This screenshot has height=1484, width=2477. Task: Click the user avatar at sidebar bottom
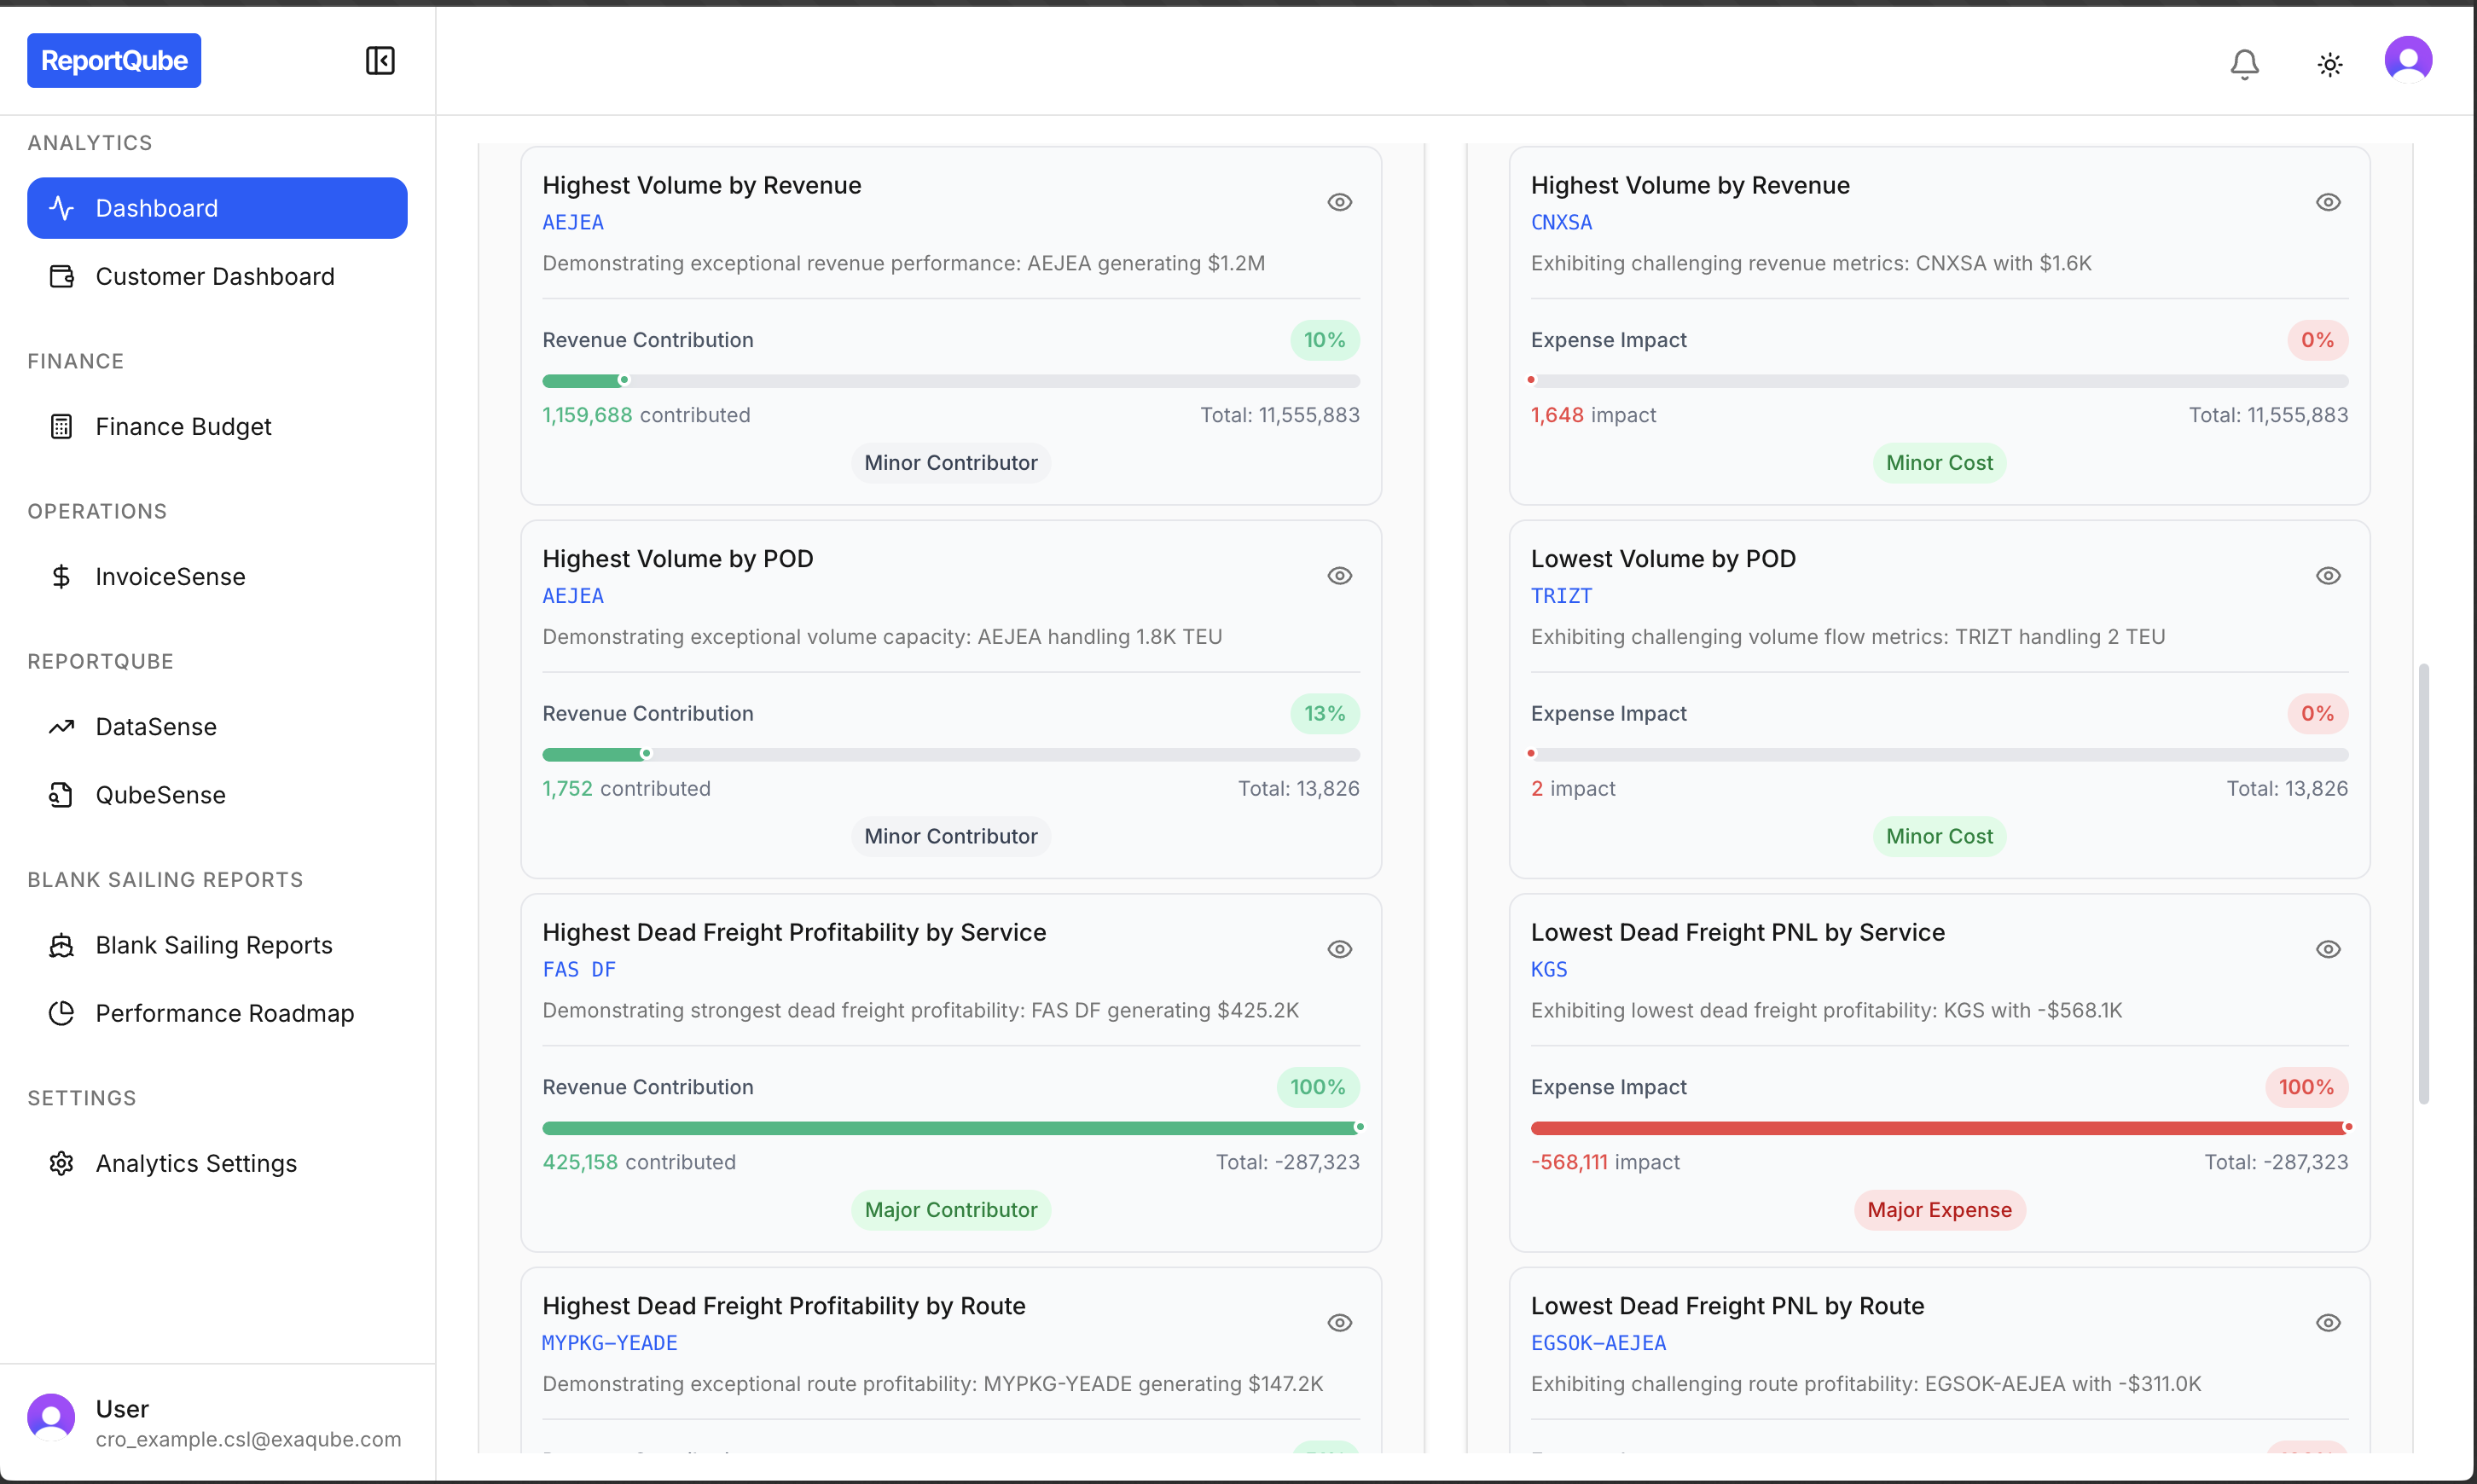tap(51, 1418)
